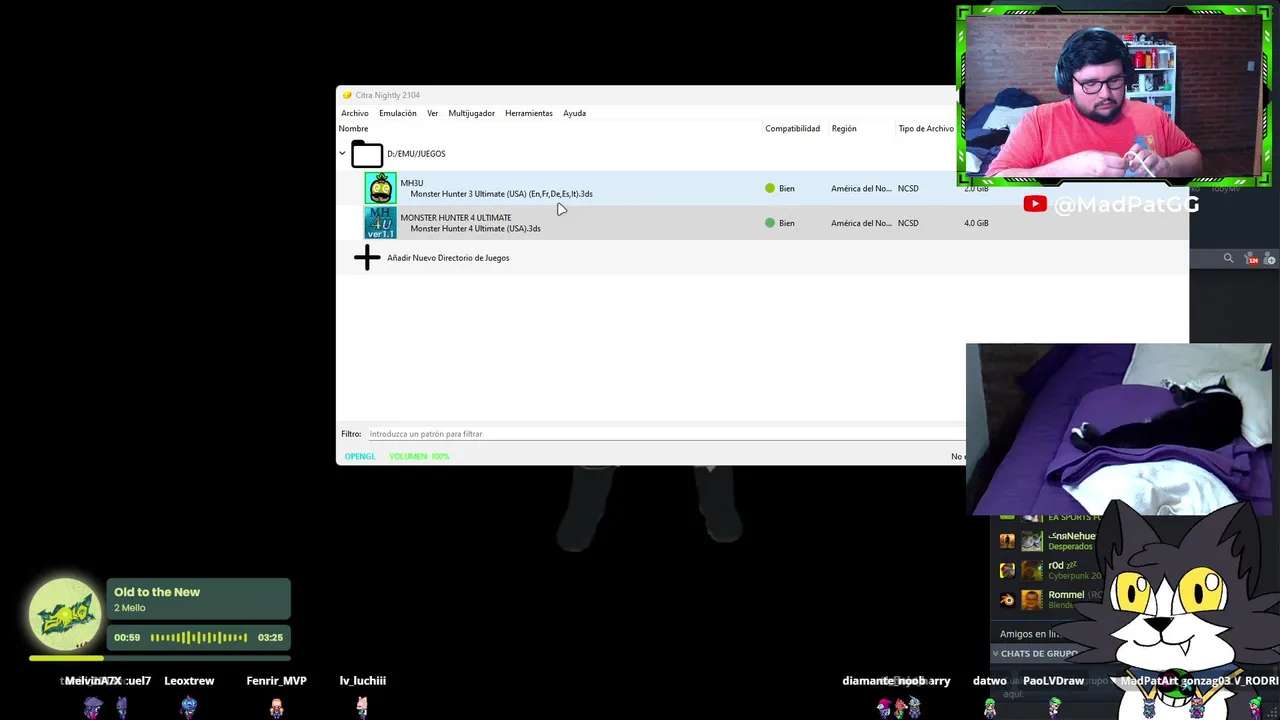Click the audio waveform between 00:59 and 03:25
The image size is (1280, 720).
(199, 637)
